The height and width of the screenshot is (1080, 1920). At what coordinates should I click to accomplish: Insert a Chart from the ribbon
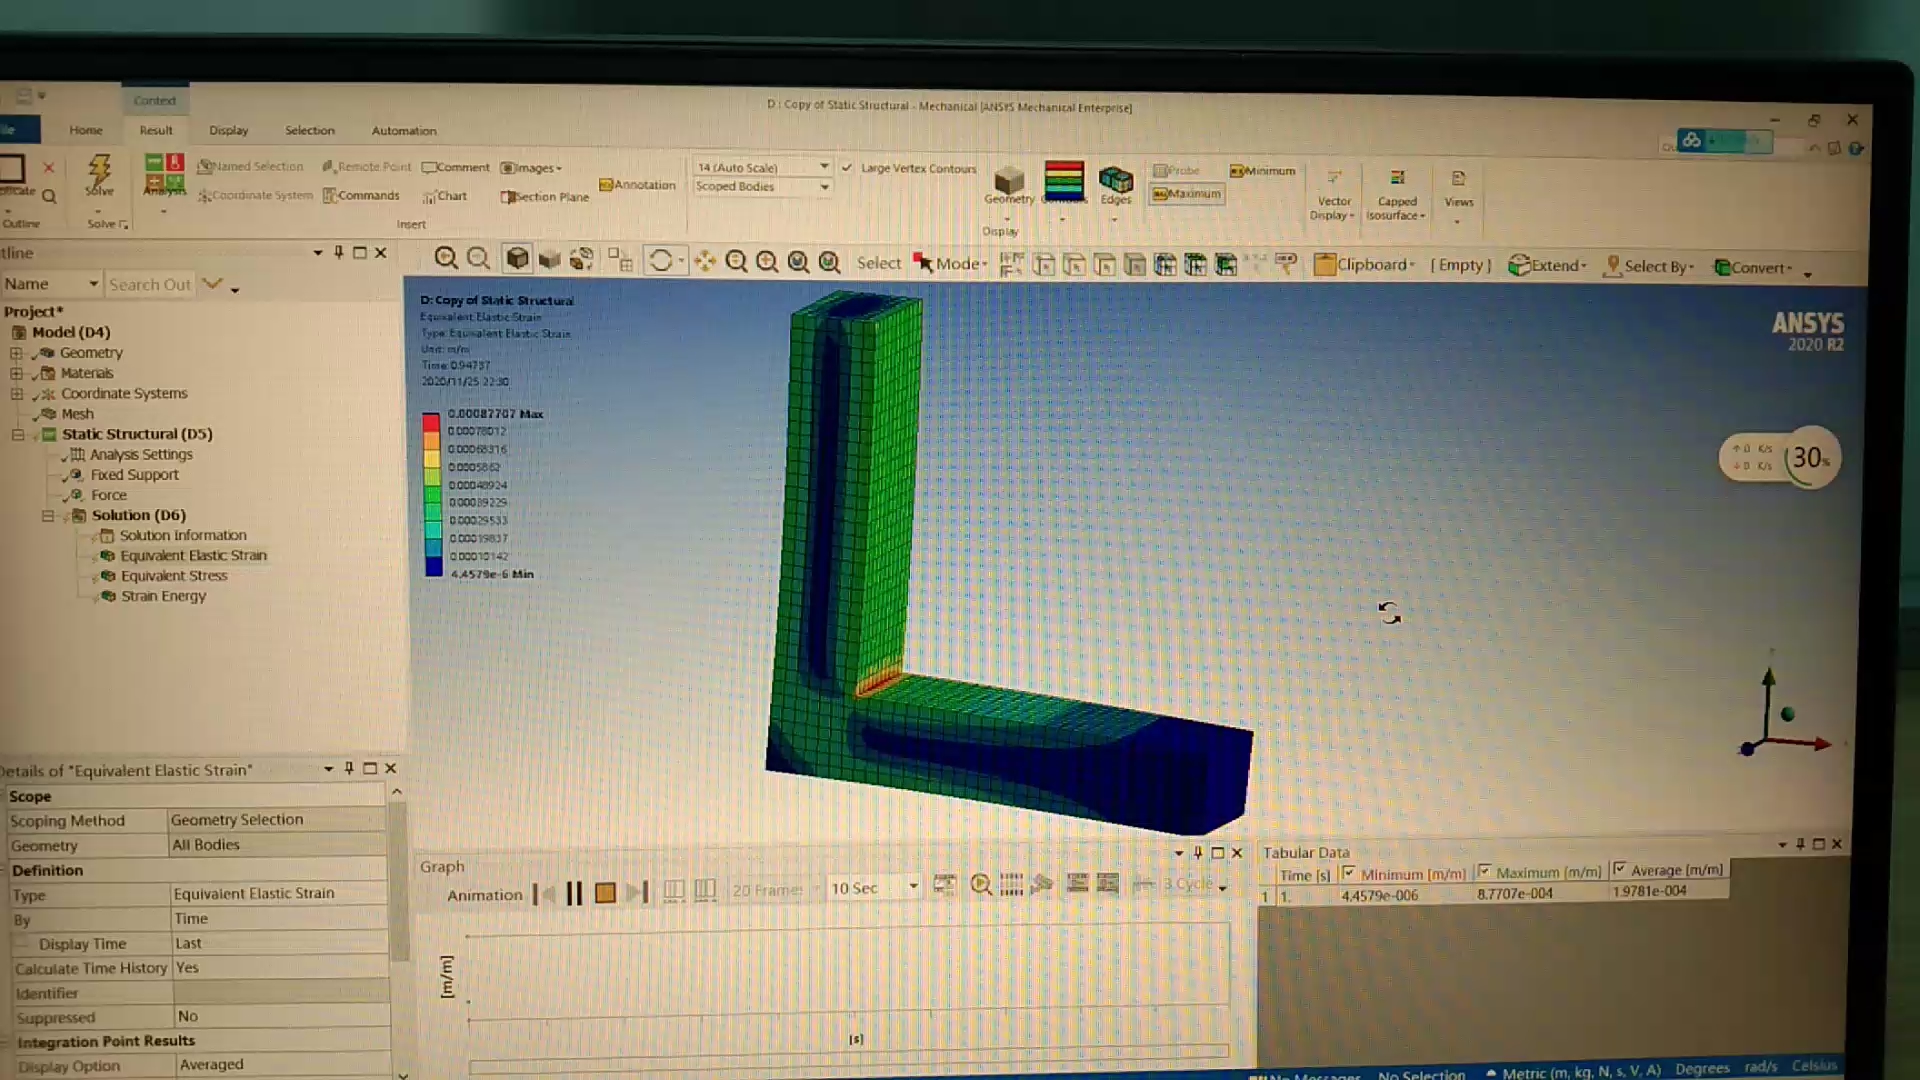pyautogui.click(x=445, y=196)
